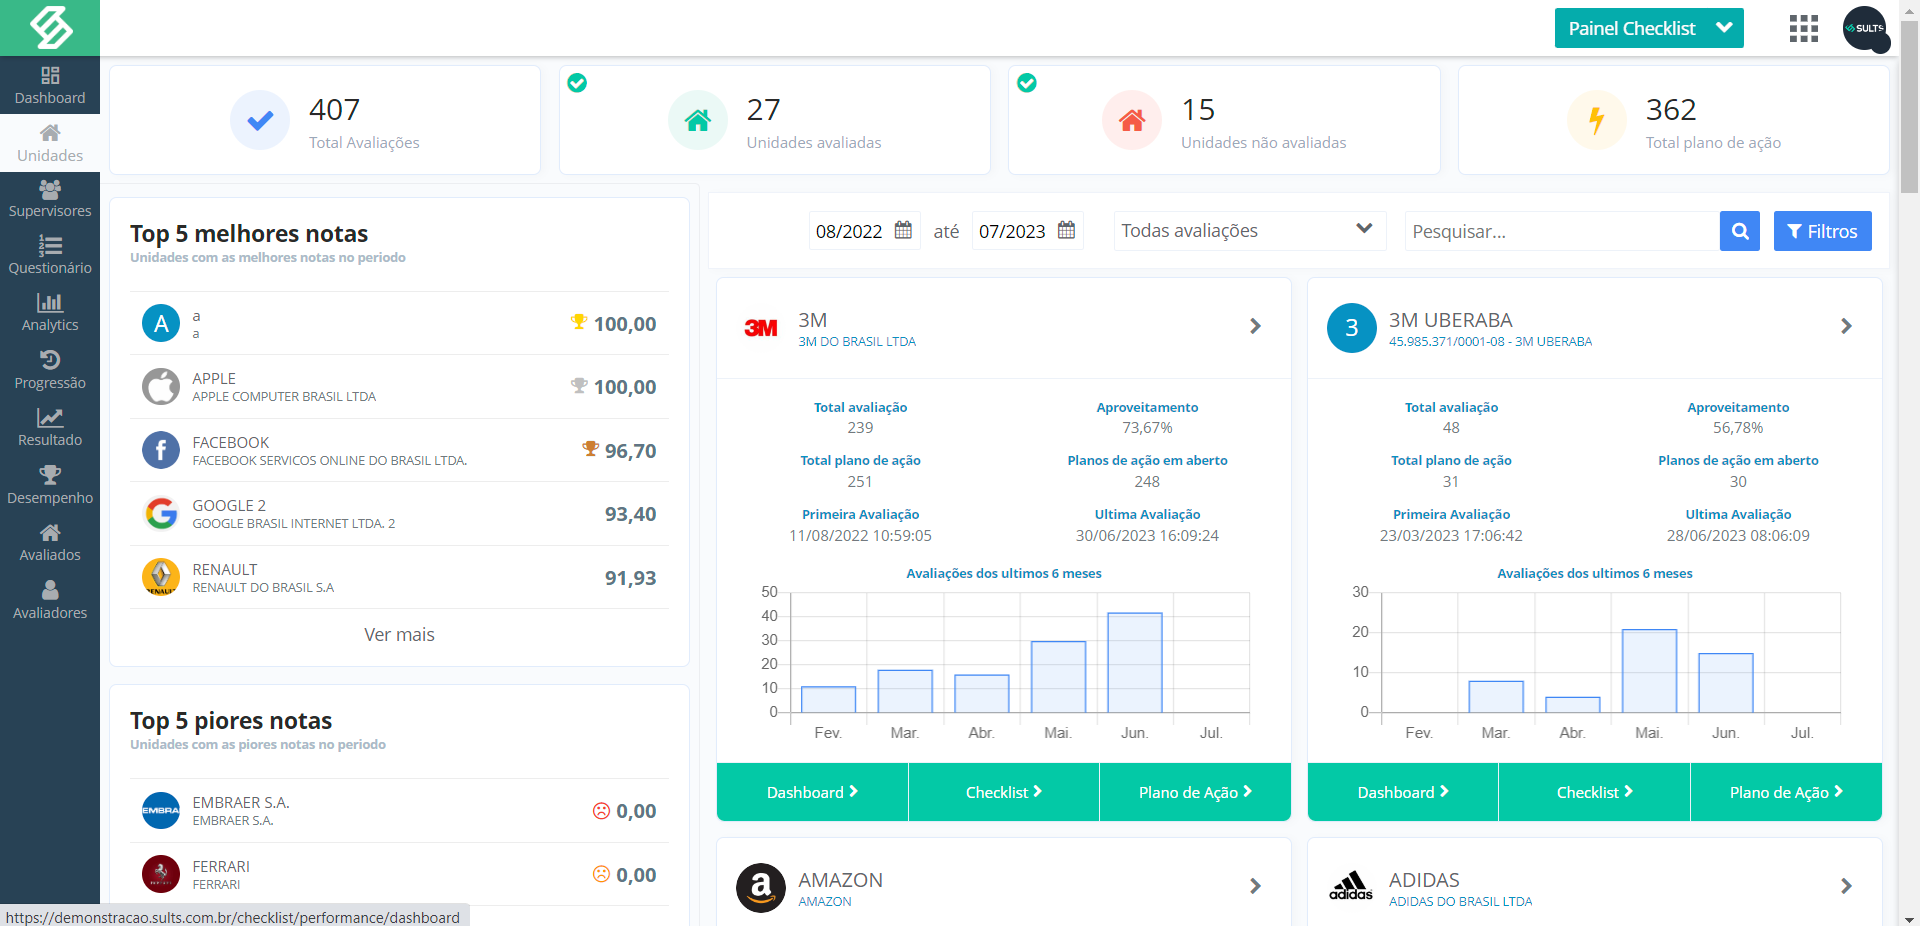Click Unidades não avaliadas red house icon
Image resolution: width=1920 pixels, height=926 pixels.
(x=1132, y=120)
